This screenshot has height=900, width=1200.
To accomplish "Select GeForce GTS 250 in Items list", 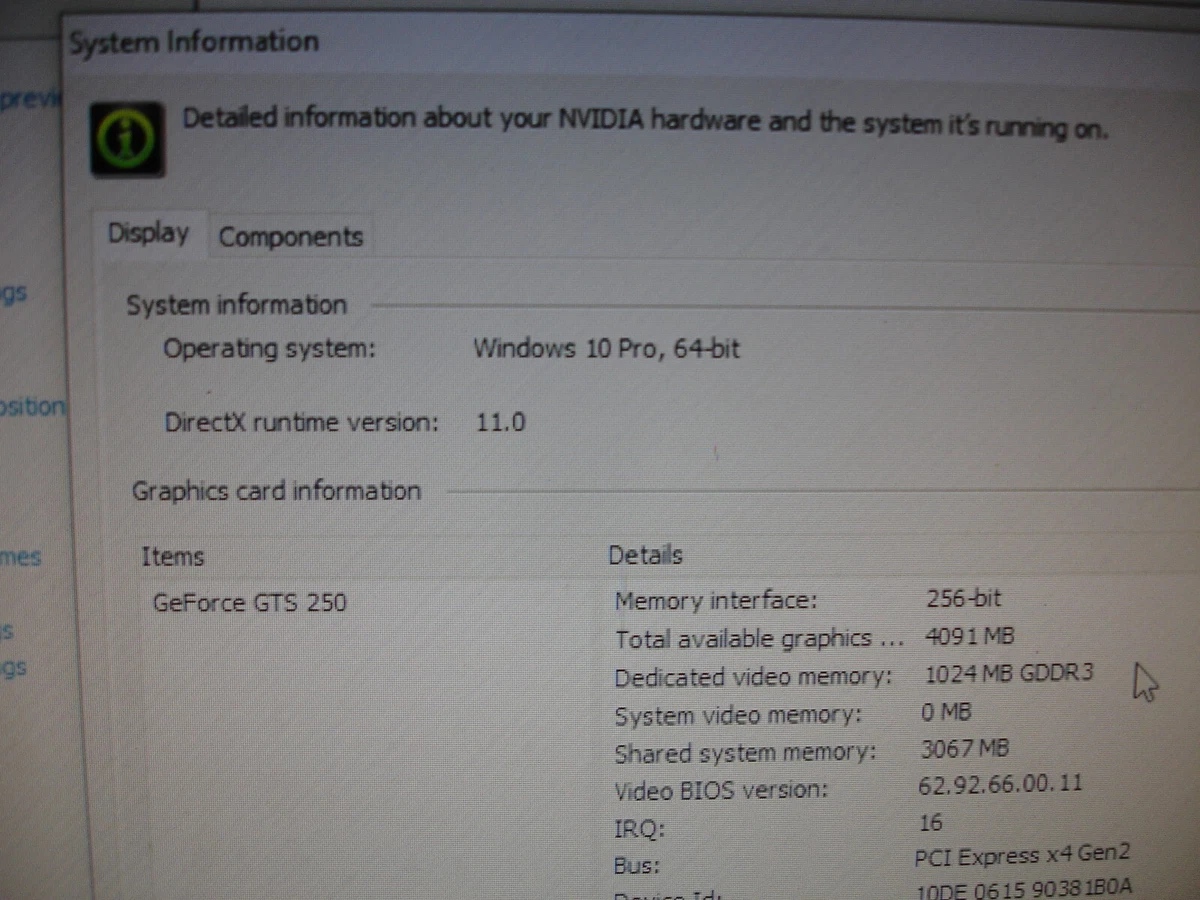I will point(250,602).
